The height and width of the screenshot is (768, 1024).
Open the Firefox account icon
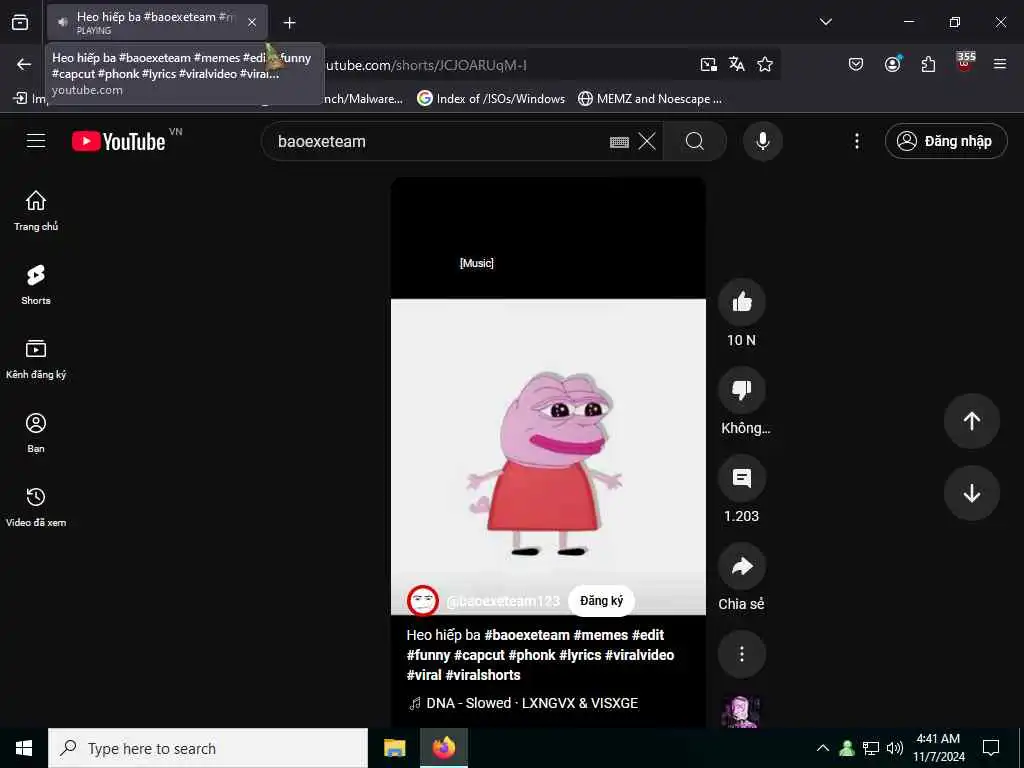tap(892, 64)
